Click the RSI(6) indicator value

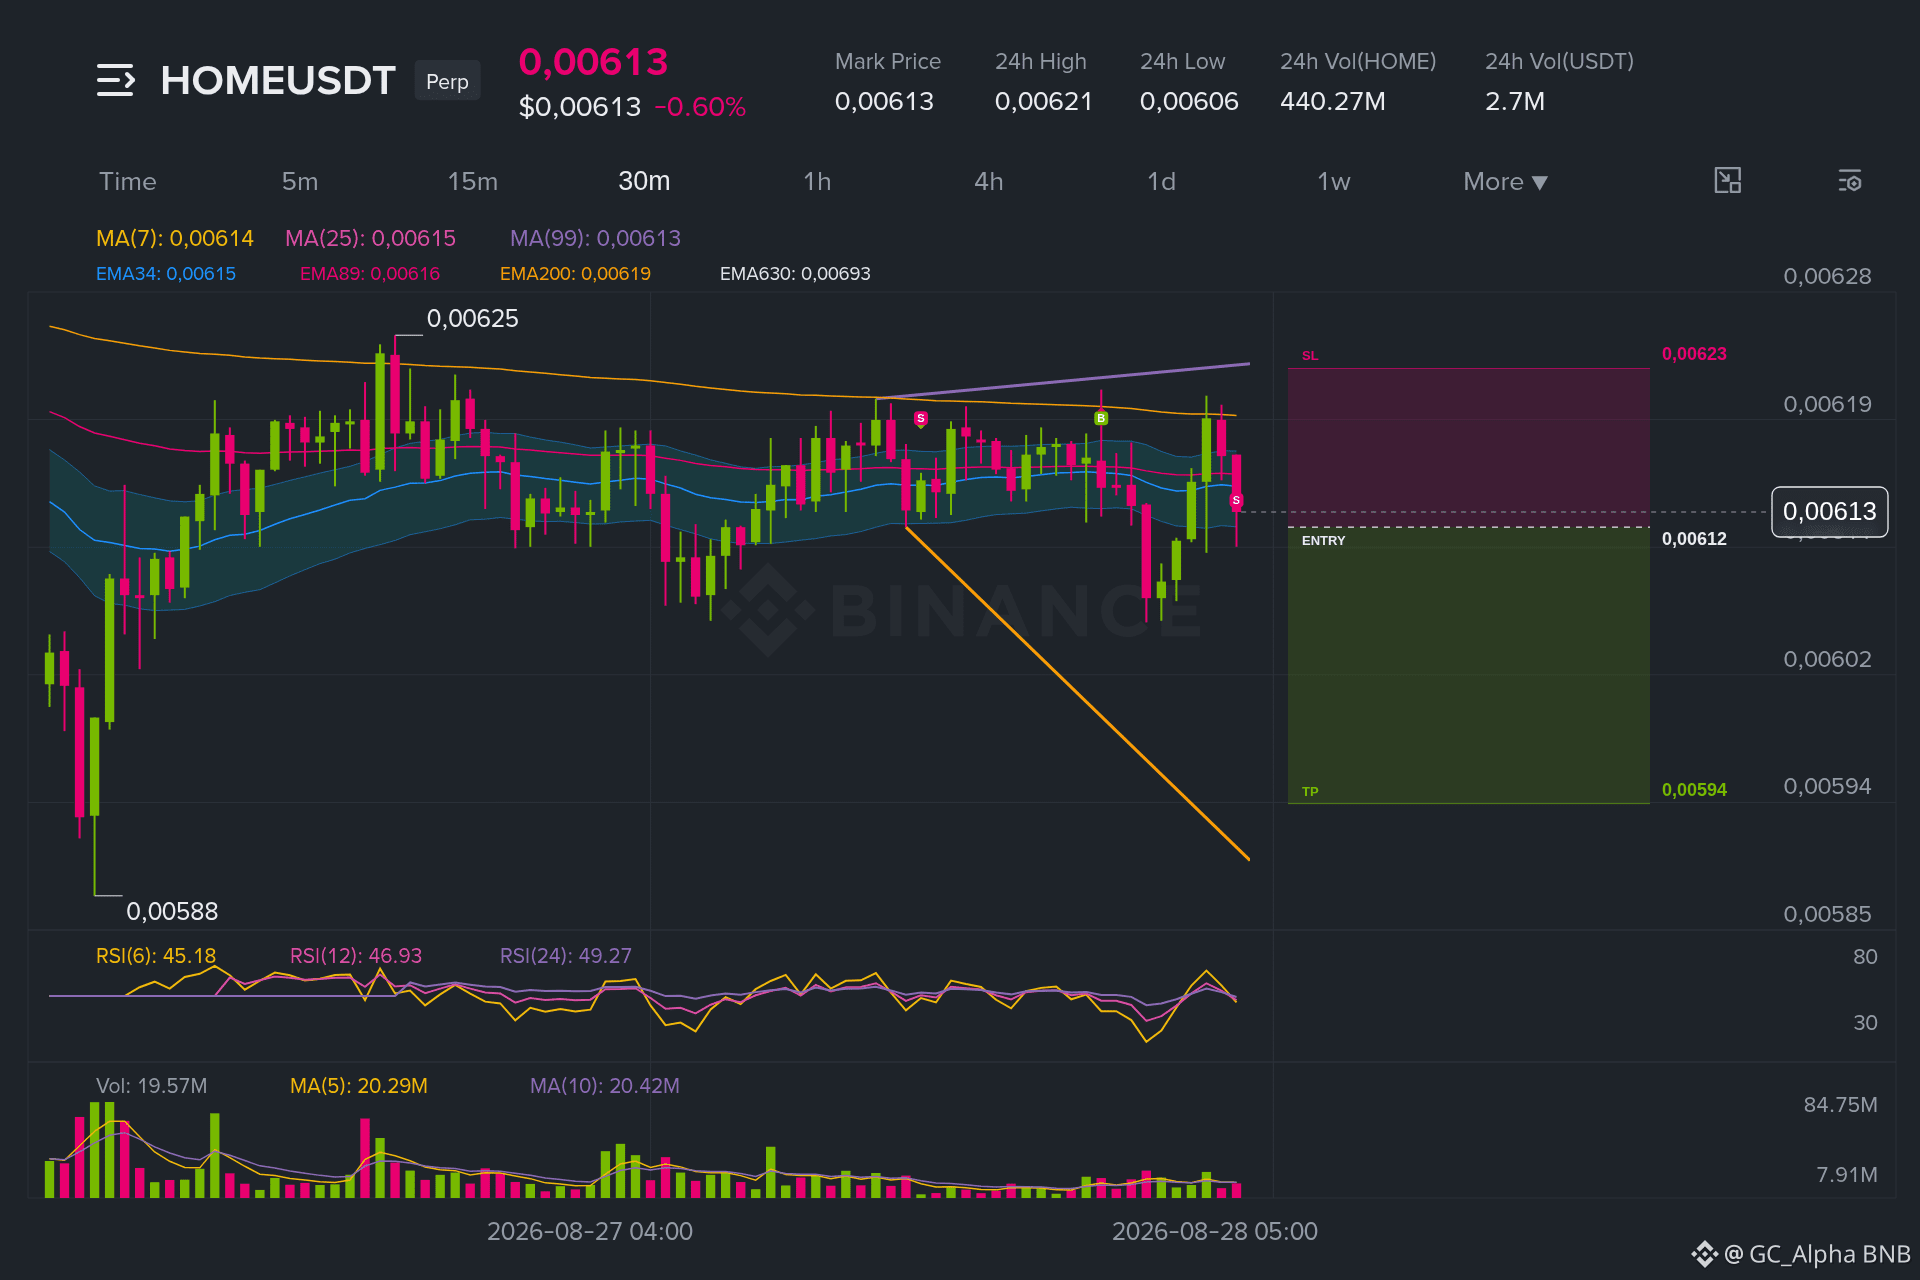click(156, 956)
